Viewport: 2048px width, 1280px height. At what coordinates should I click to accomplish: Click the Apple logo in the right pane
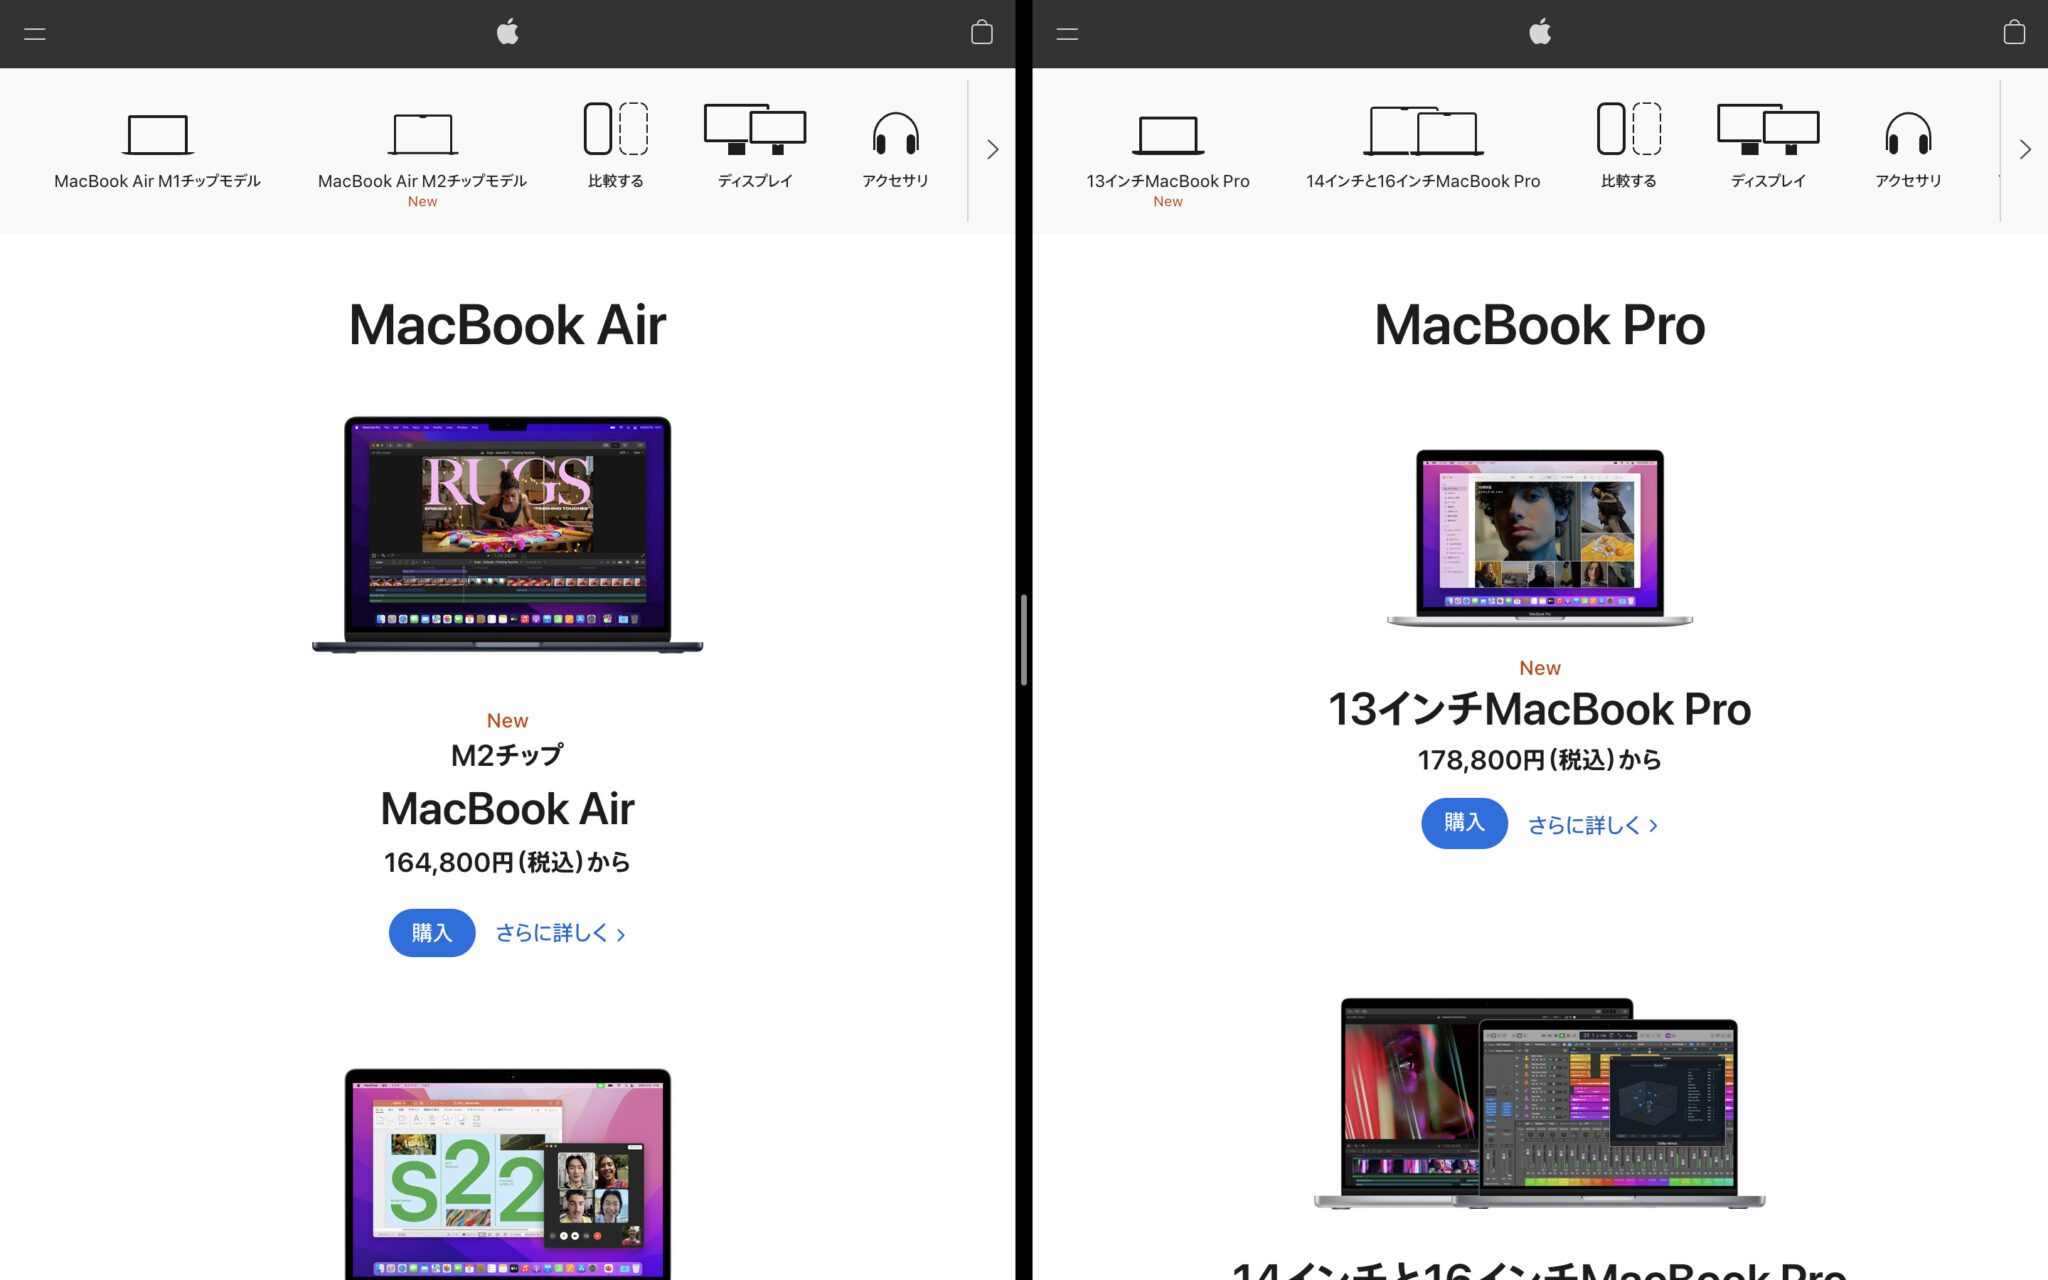tap(1540, 33)
